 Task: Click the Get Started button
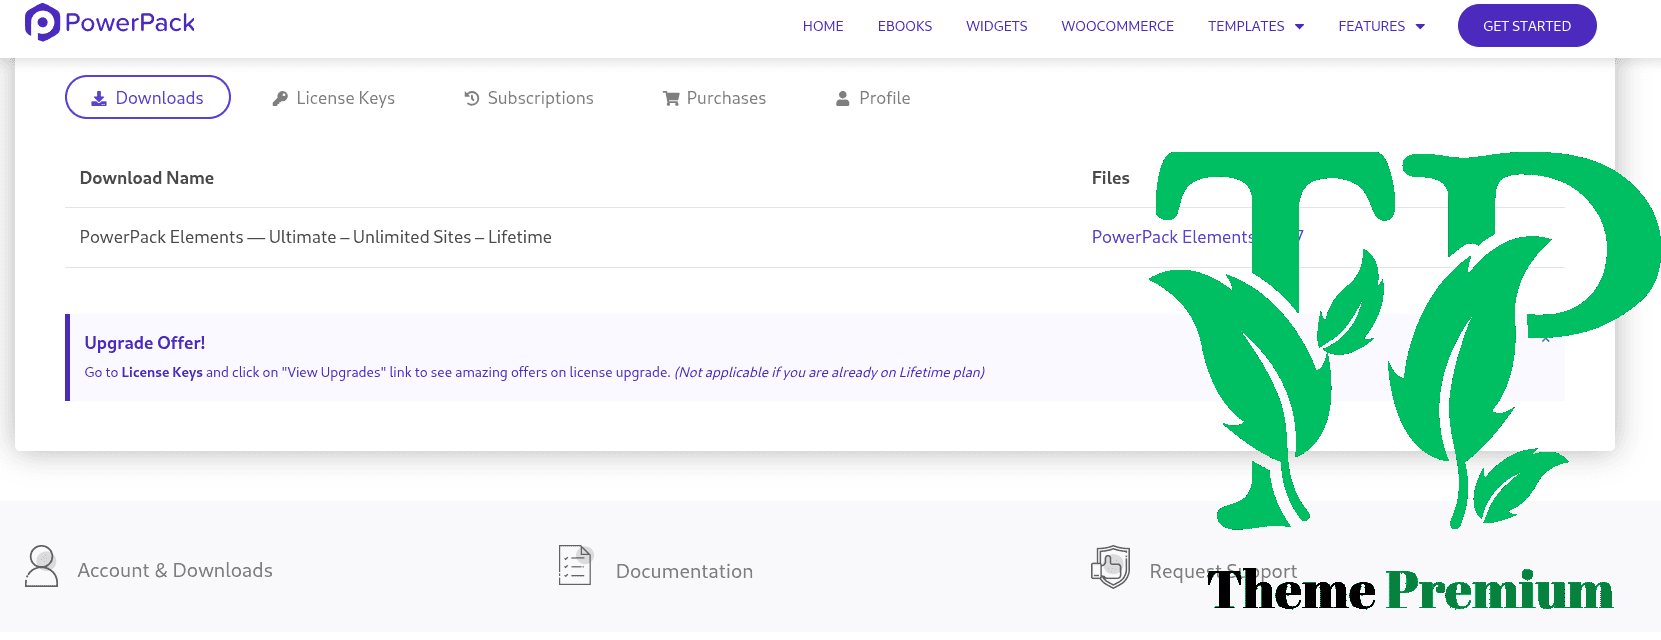tap(1527, 26)
